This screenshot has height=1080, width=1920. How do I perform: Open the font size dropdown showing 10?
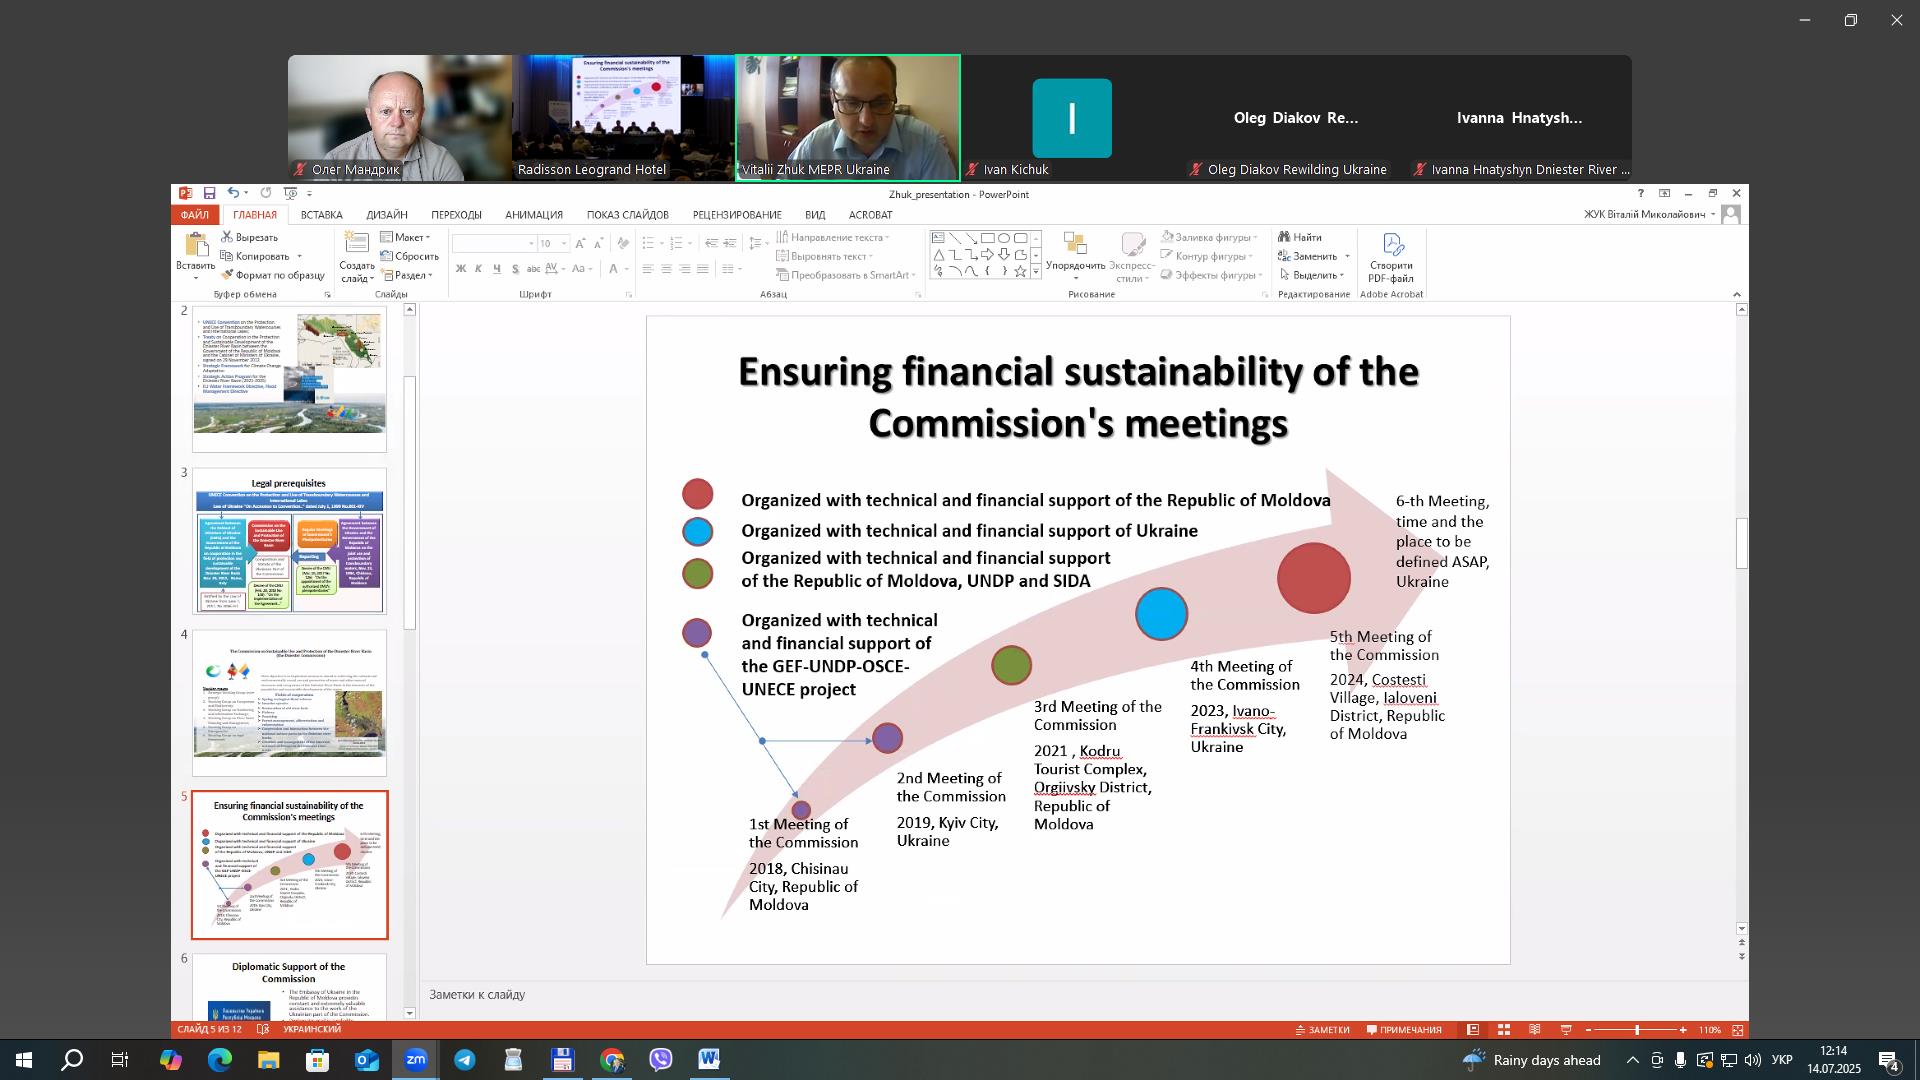[x=564, y=244]
